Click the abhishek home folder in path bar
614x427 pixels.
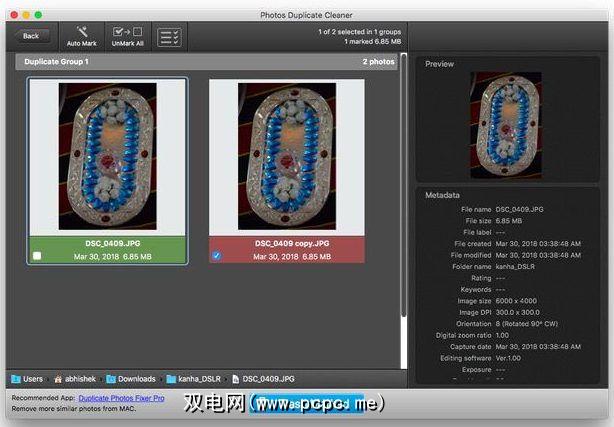[x=75, y=379]
